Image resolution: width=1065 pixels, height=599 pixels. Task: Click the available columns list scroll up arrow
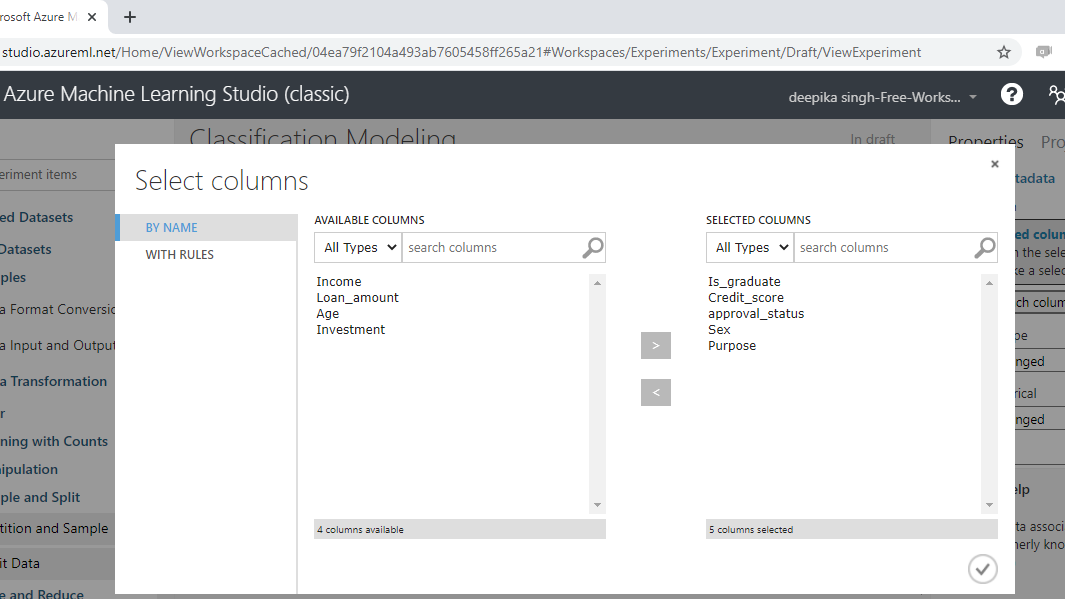597,283
